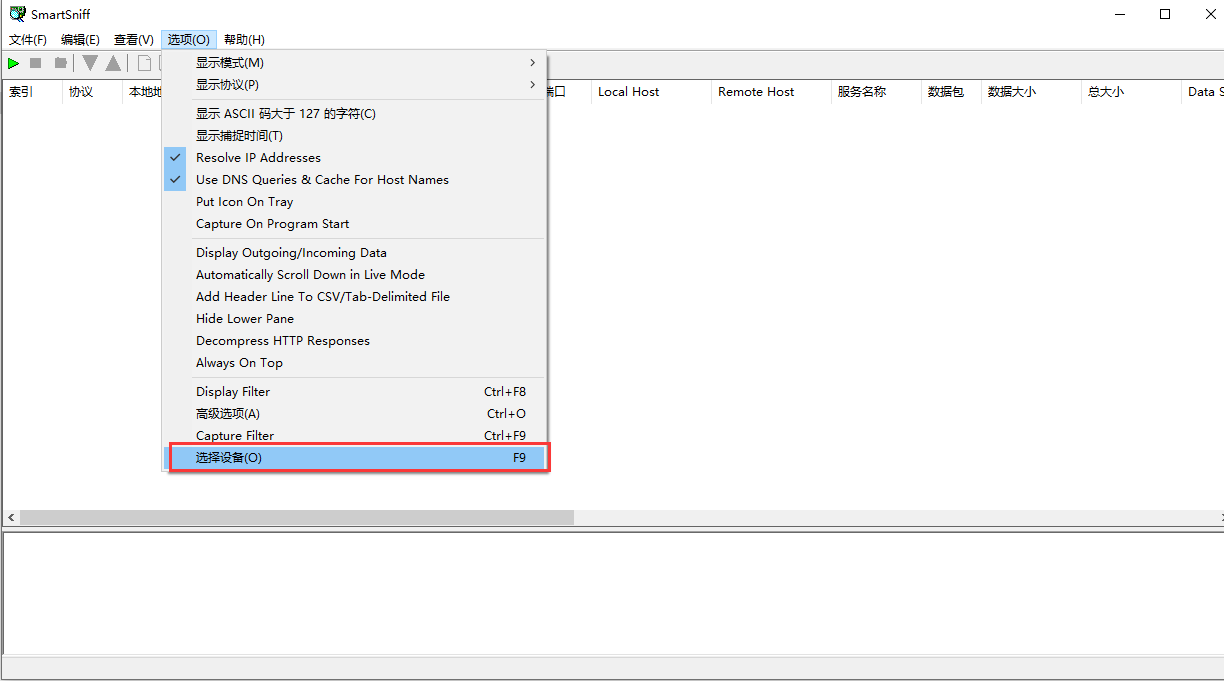Enable Put Icon On Tray option
Screen dimensions: 1224x681
coord(245,202)
